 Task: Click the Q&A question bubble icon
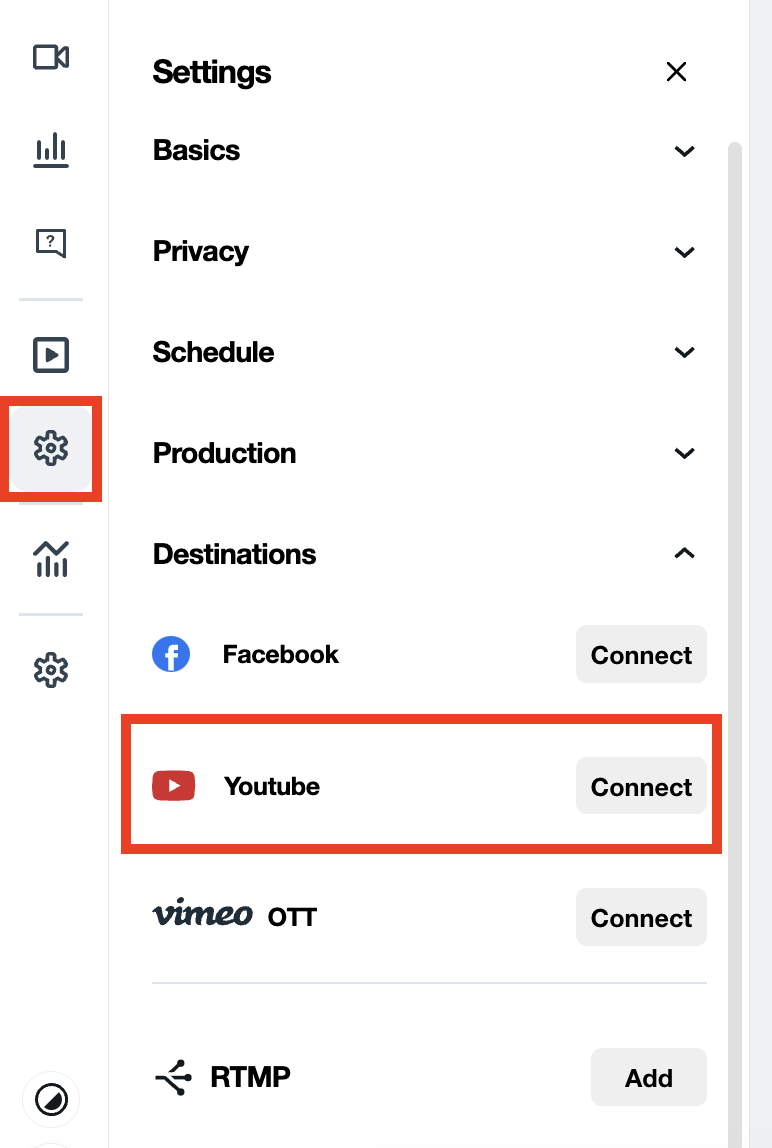(x=51, y=242)
